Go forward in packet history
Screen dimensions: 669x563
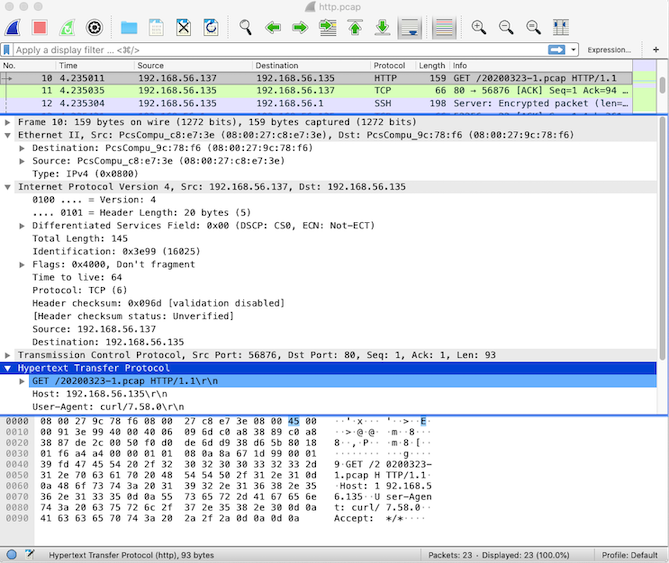coord(300,28)
